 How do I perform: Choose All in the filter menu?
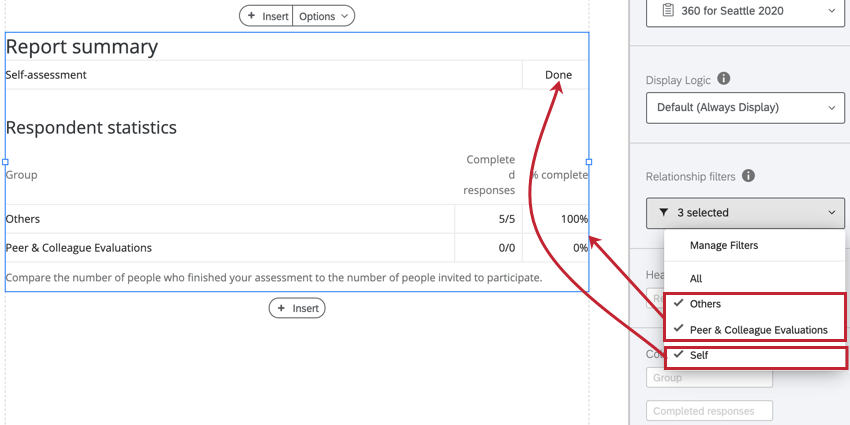coord(696,278)
